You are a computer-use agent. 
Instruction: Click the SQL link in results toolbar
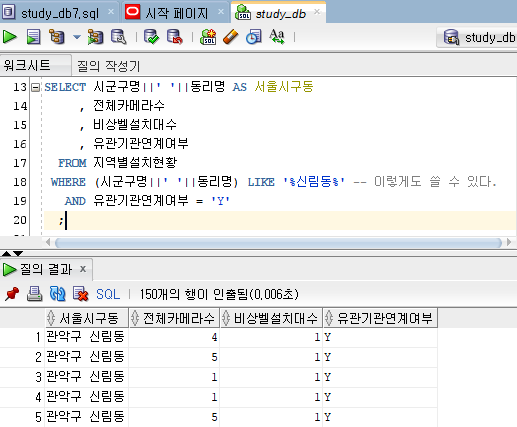pyautogui.click(x=108, y=294)
